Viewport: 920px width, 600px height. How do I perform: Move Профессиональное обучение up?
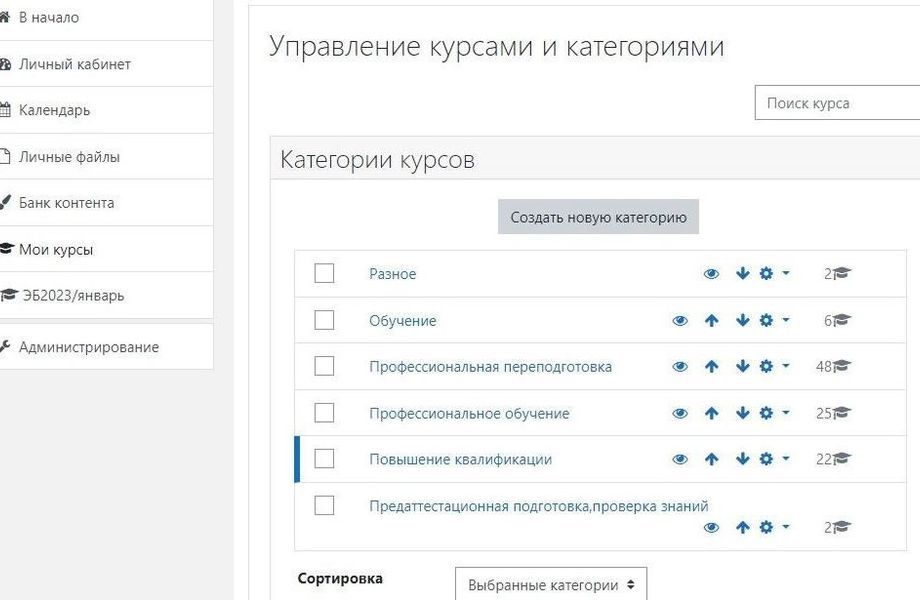pyautogui.click(x=712, y=413)
